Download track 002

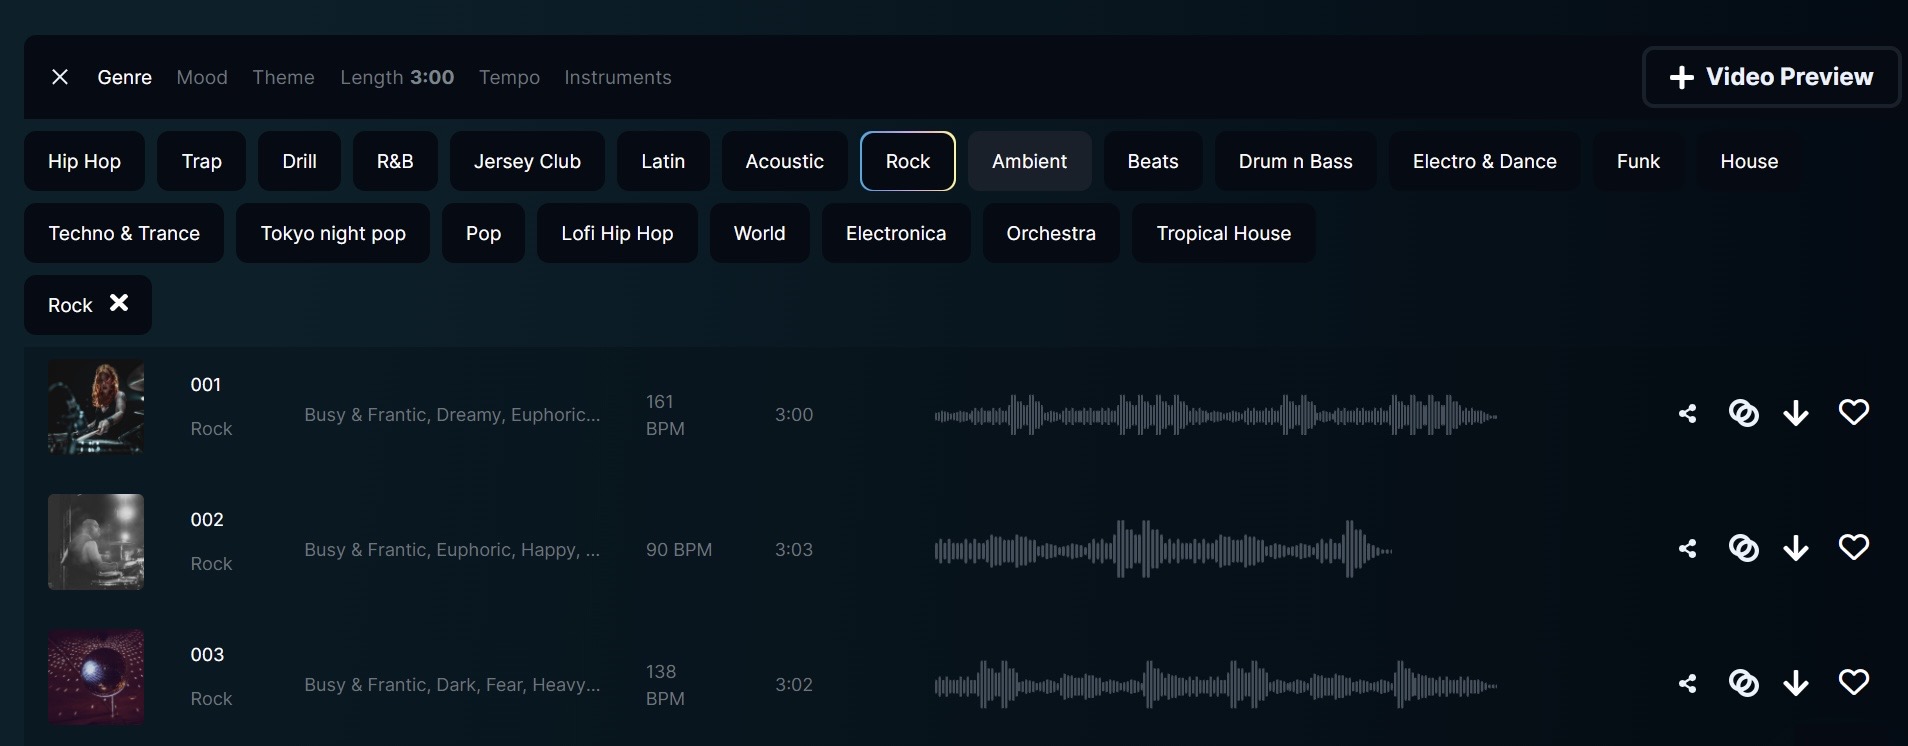(1795, 548)
